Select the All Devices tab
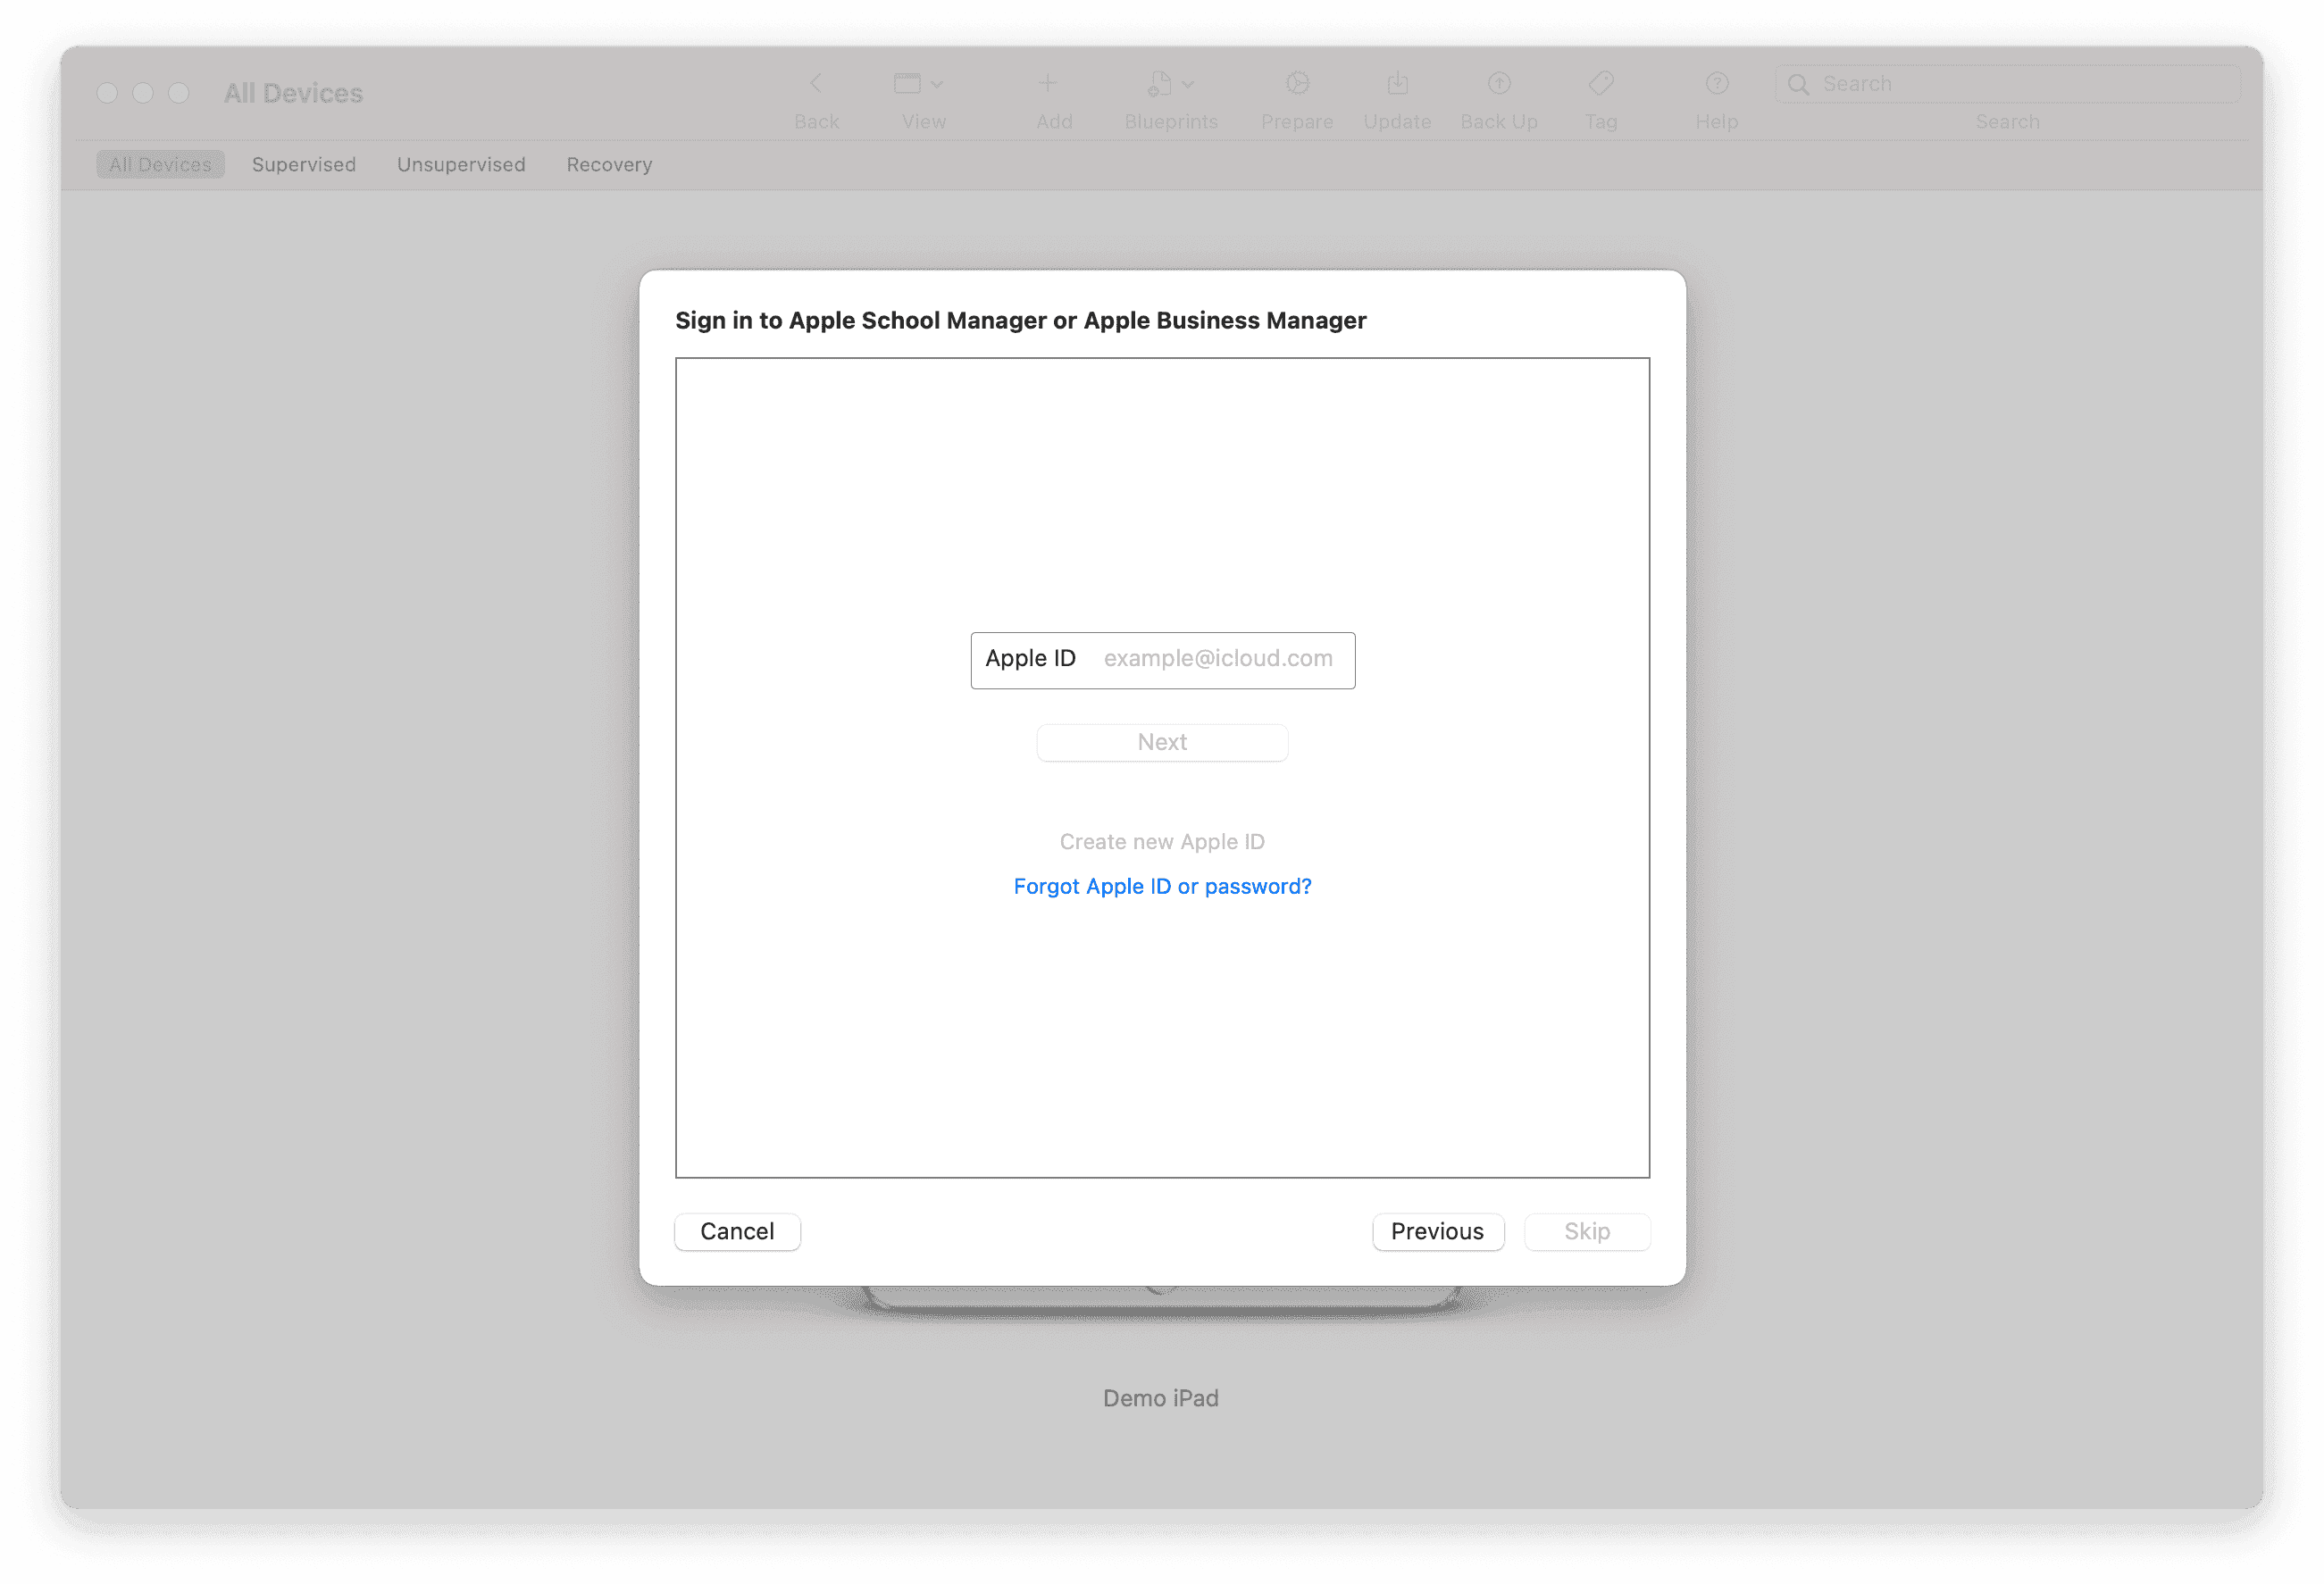This screenshot has width=2324, height=1584. [x=161, y=163]
